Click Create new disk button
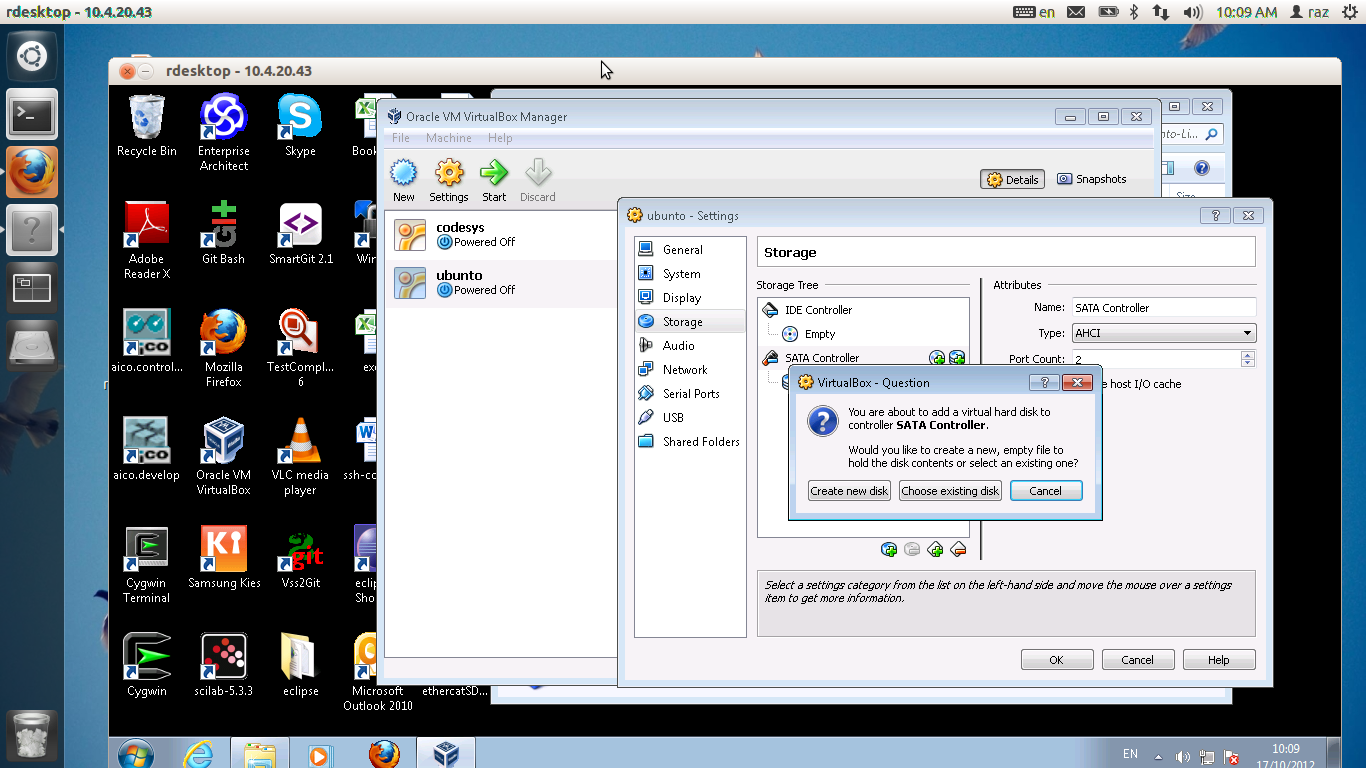This screenshot has width=1366, height=768. tap(849, 491)
